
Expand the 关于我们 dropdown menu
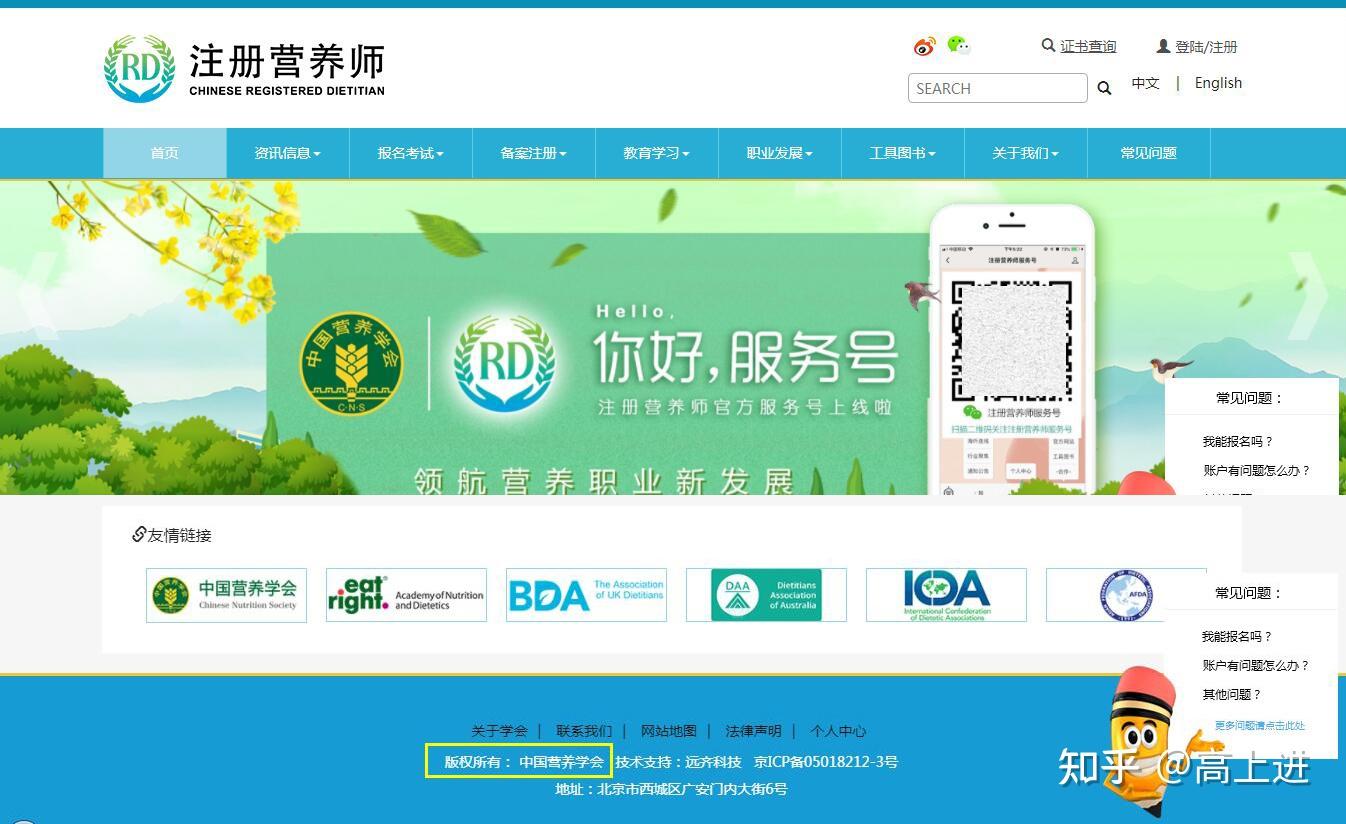pos(1026,153)
